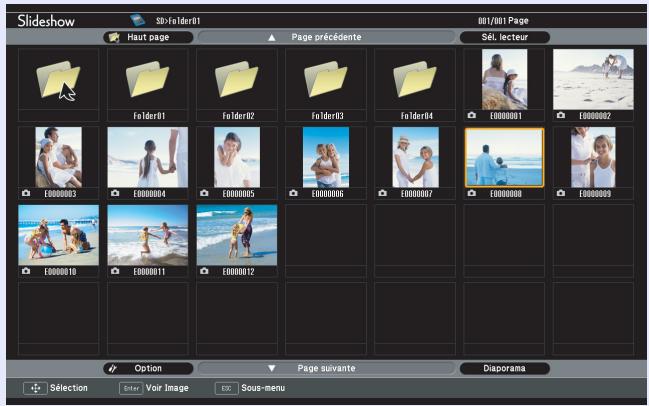
Task: Click the Folder01 name label
Action: click(x=149, y=116)
